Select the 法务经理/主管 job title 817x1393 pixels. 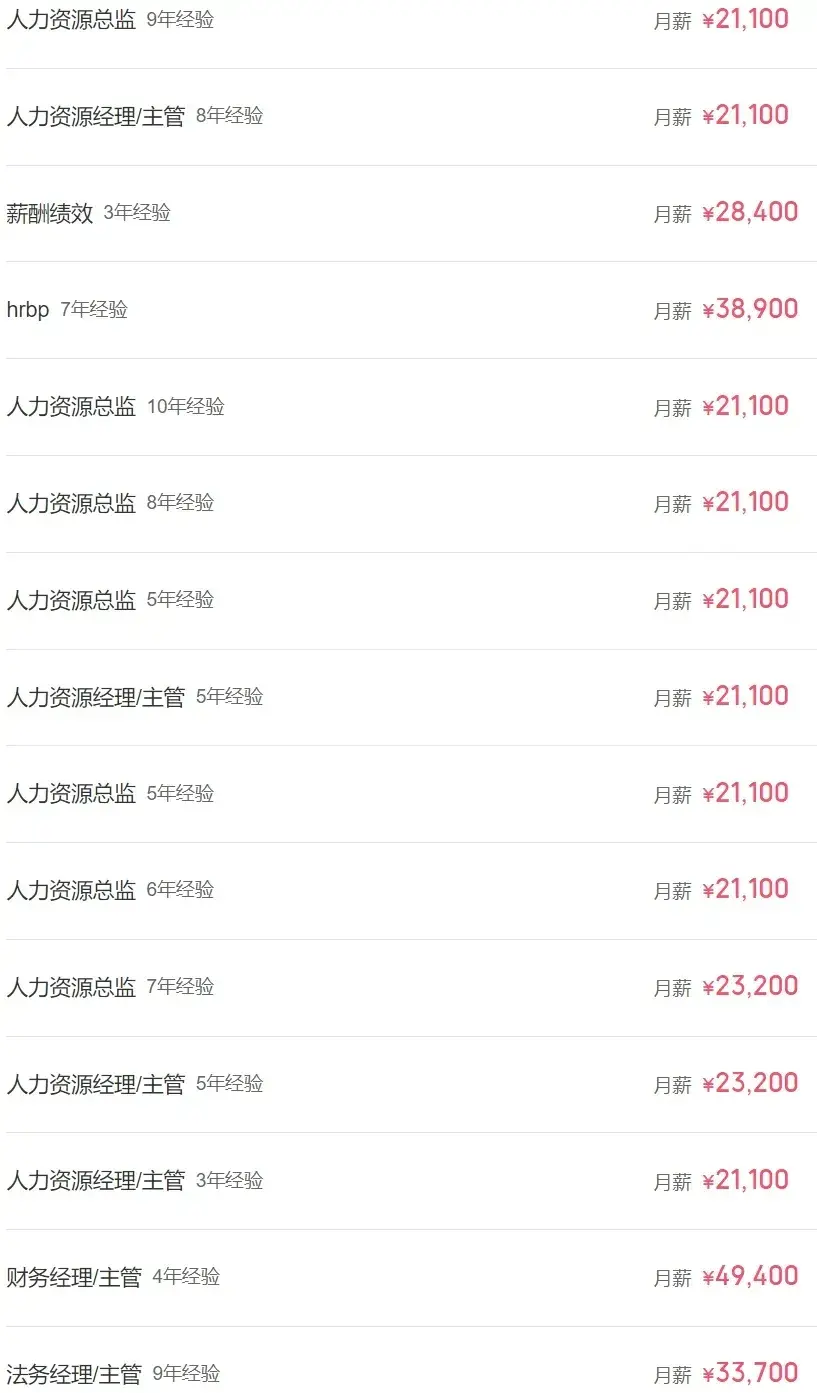tap(74, 1374)
